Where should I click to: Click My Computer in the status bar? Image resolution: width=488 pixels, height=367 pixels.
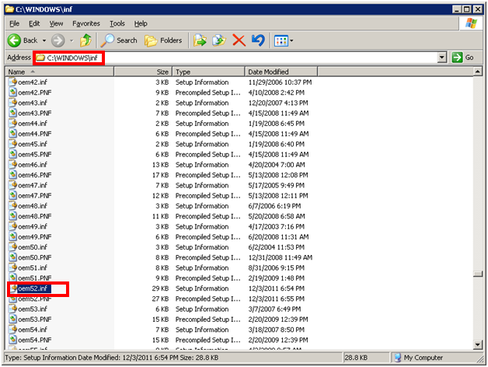tap(419, 358)
